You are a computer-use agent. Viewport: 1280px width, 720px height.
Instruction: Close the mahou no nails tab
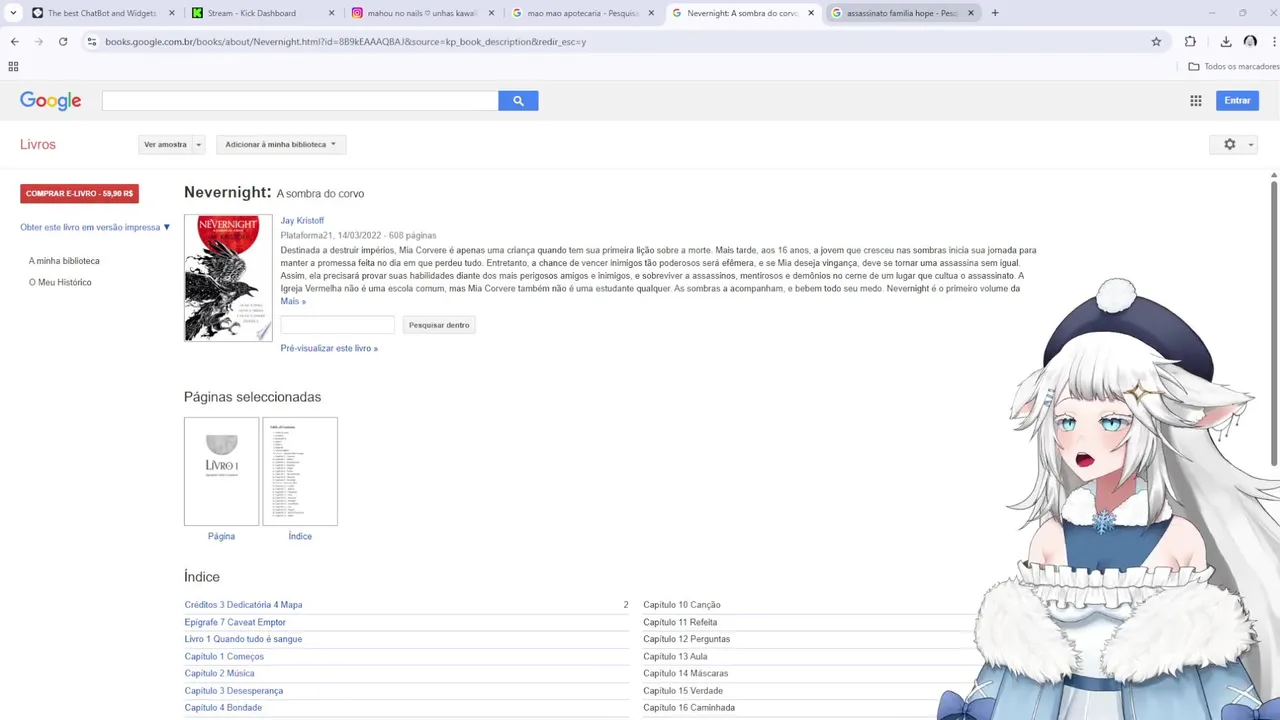click(491, 13)
